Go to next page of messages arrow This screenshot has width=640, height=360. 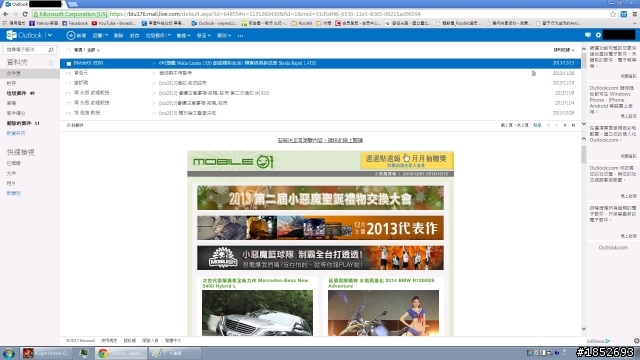coord(565,125)
